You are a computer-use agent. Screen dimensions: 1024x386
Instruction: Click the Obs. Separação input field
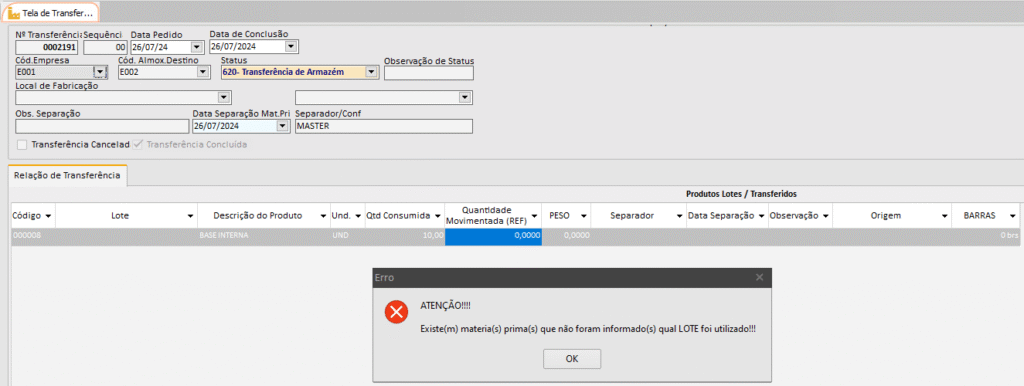(x=102, y=126)
